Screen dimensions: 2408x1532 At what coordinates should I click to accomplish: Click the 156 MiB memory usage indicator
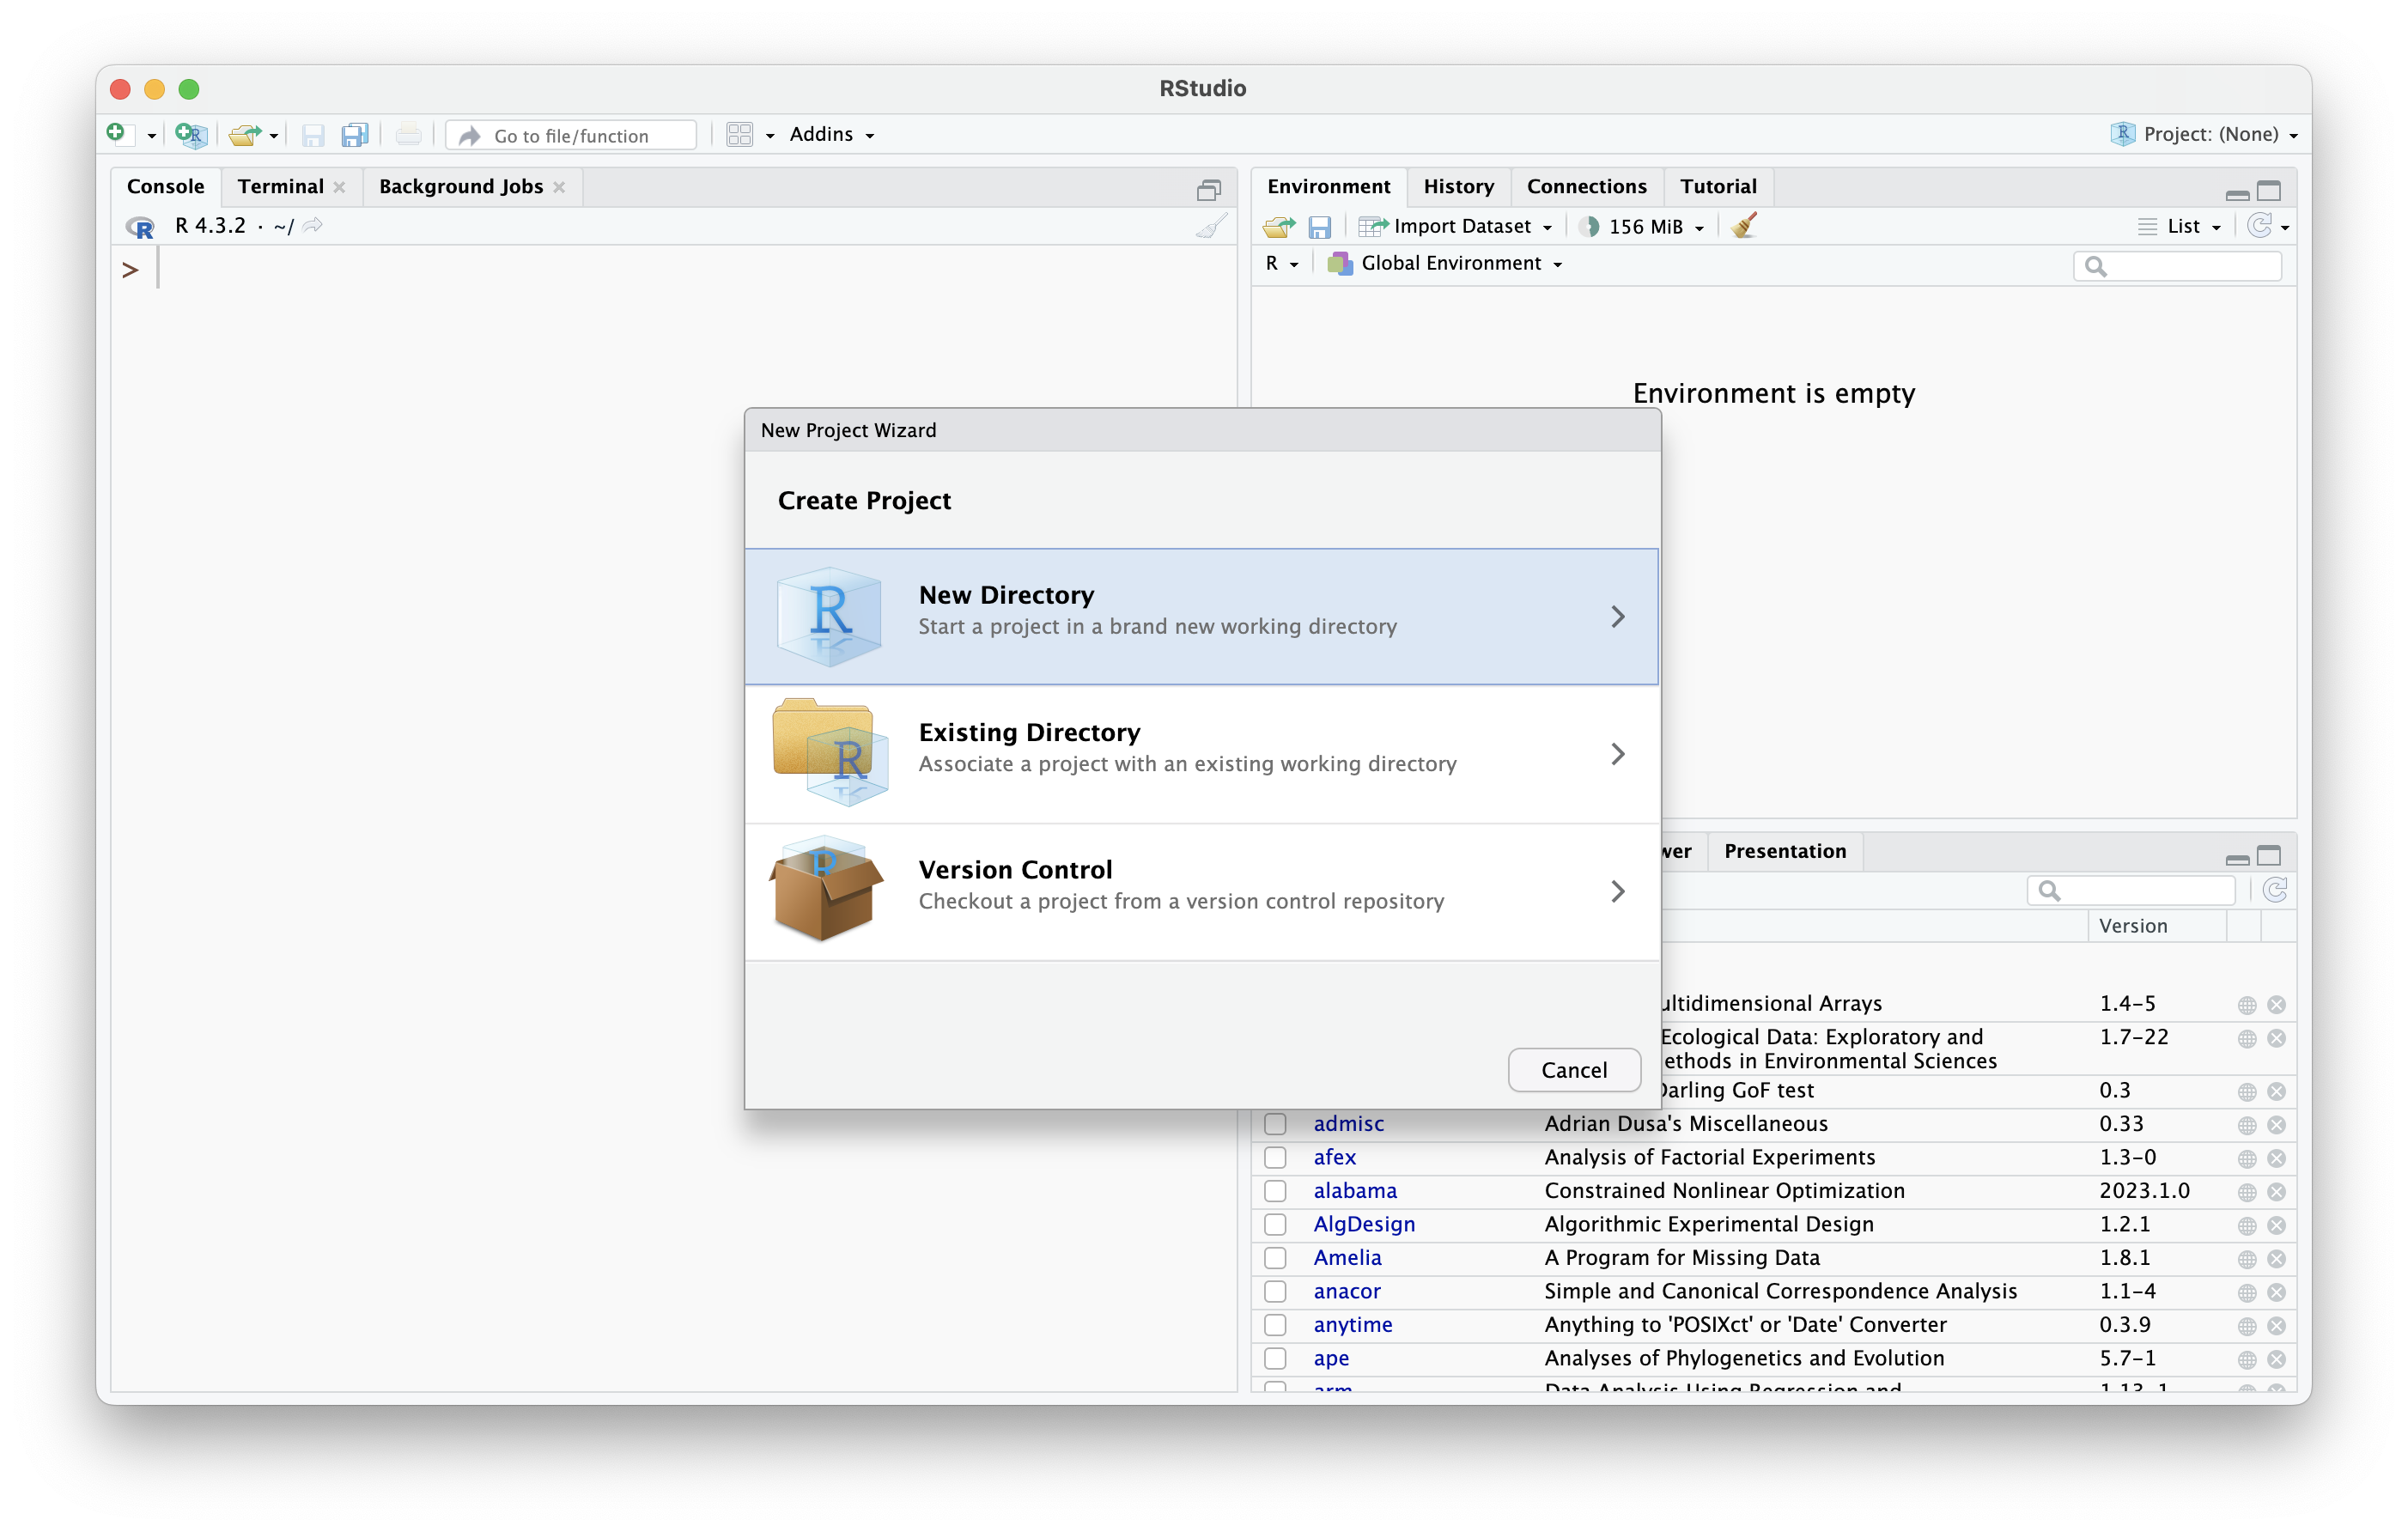1644,226
